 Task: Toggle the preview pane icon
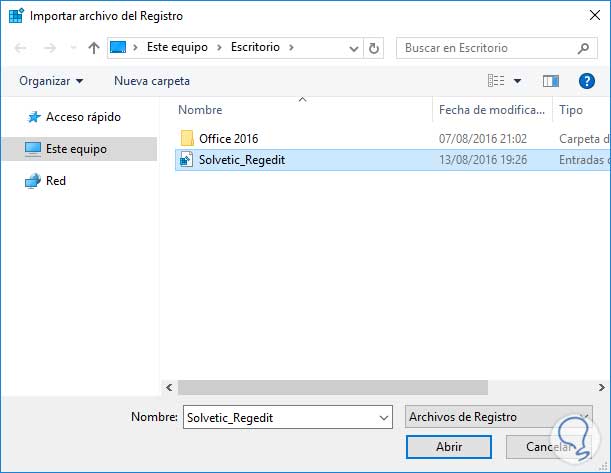point(550,81)
